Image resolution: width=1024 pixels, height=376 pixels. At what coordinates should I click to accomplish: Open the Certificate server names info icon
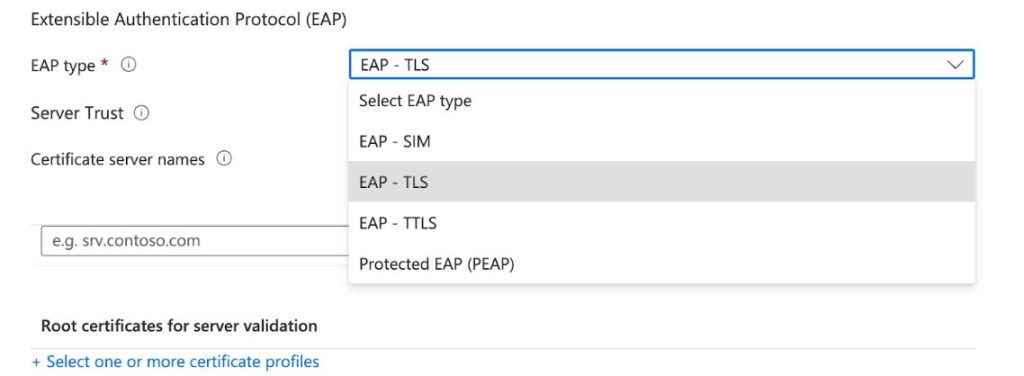coord(224,159)
